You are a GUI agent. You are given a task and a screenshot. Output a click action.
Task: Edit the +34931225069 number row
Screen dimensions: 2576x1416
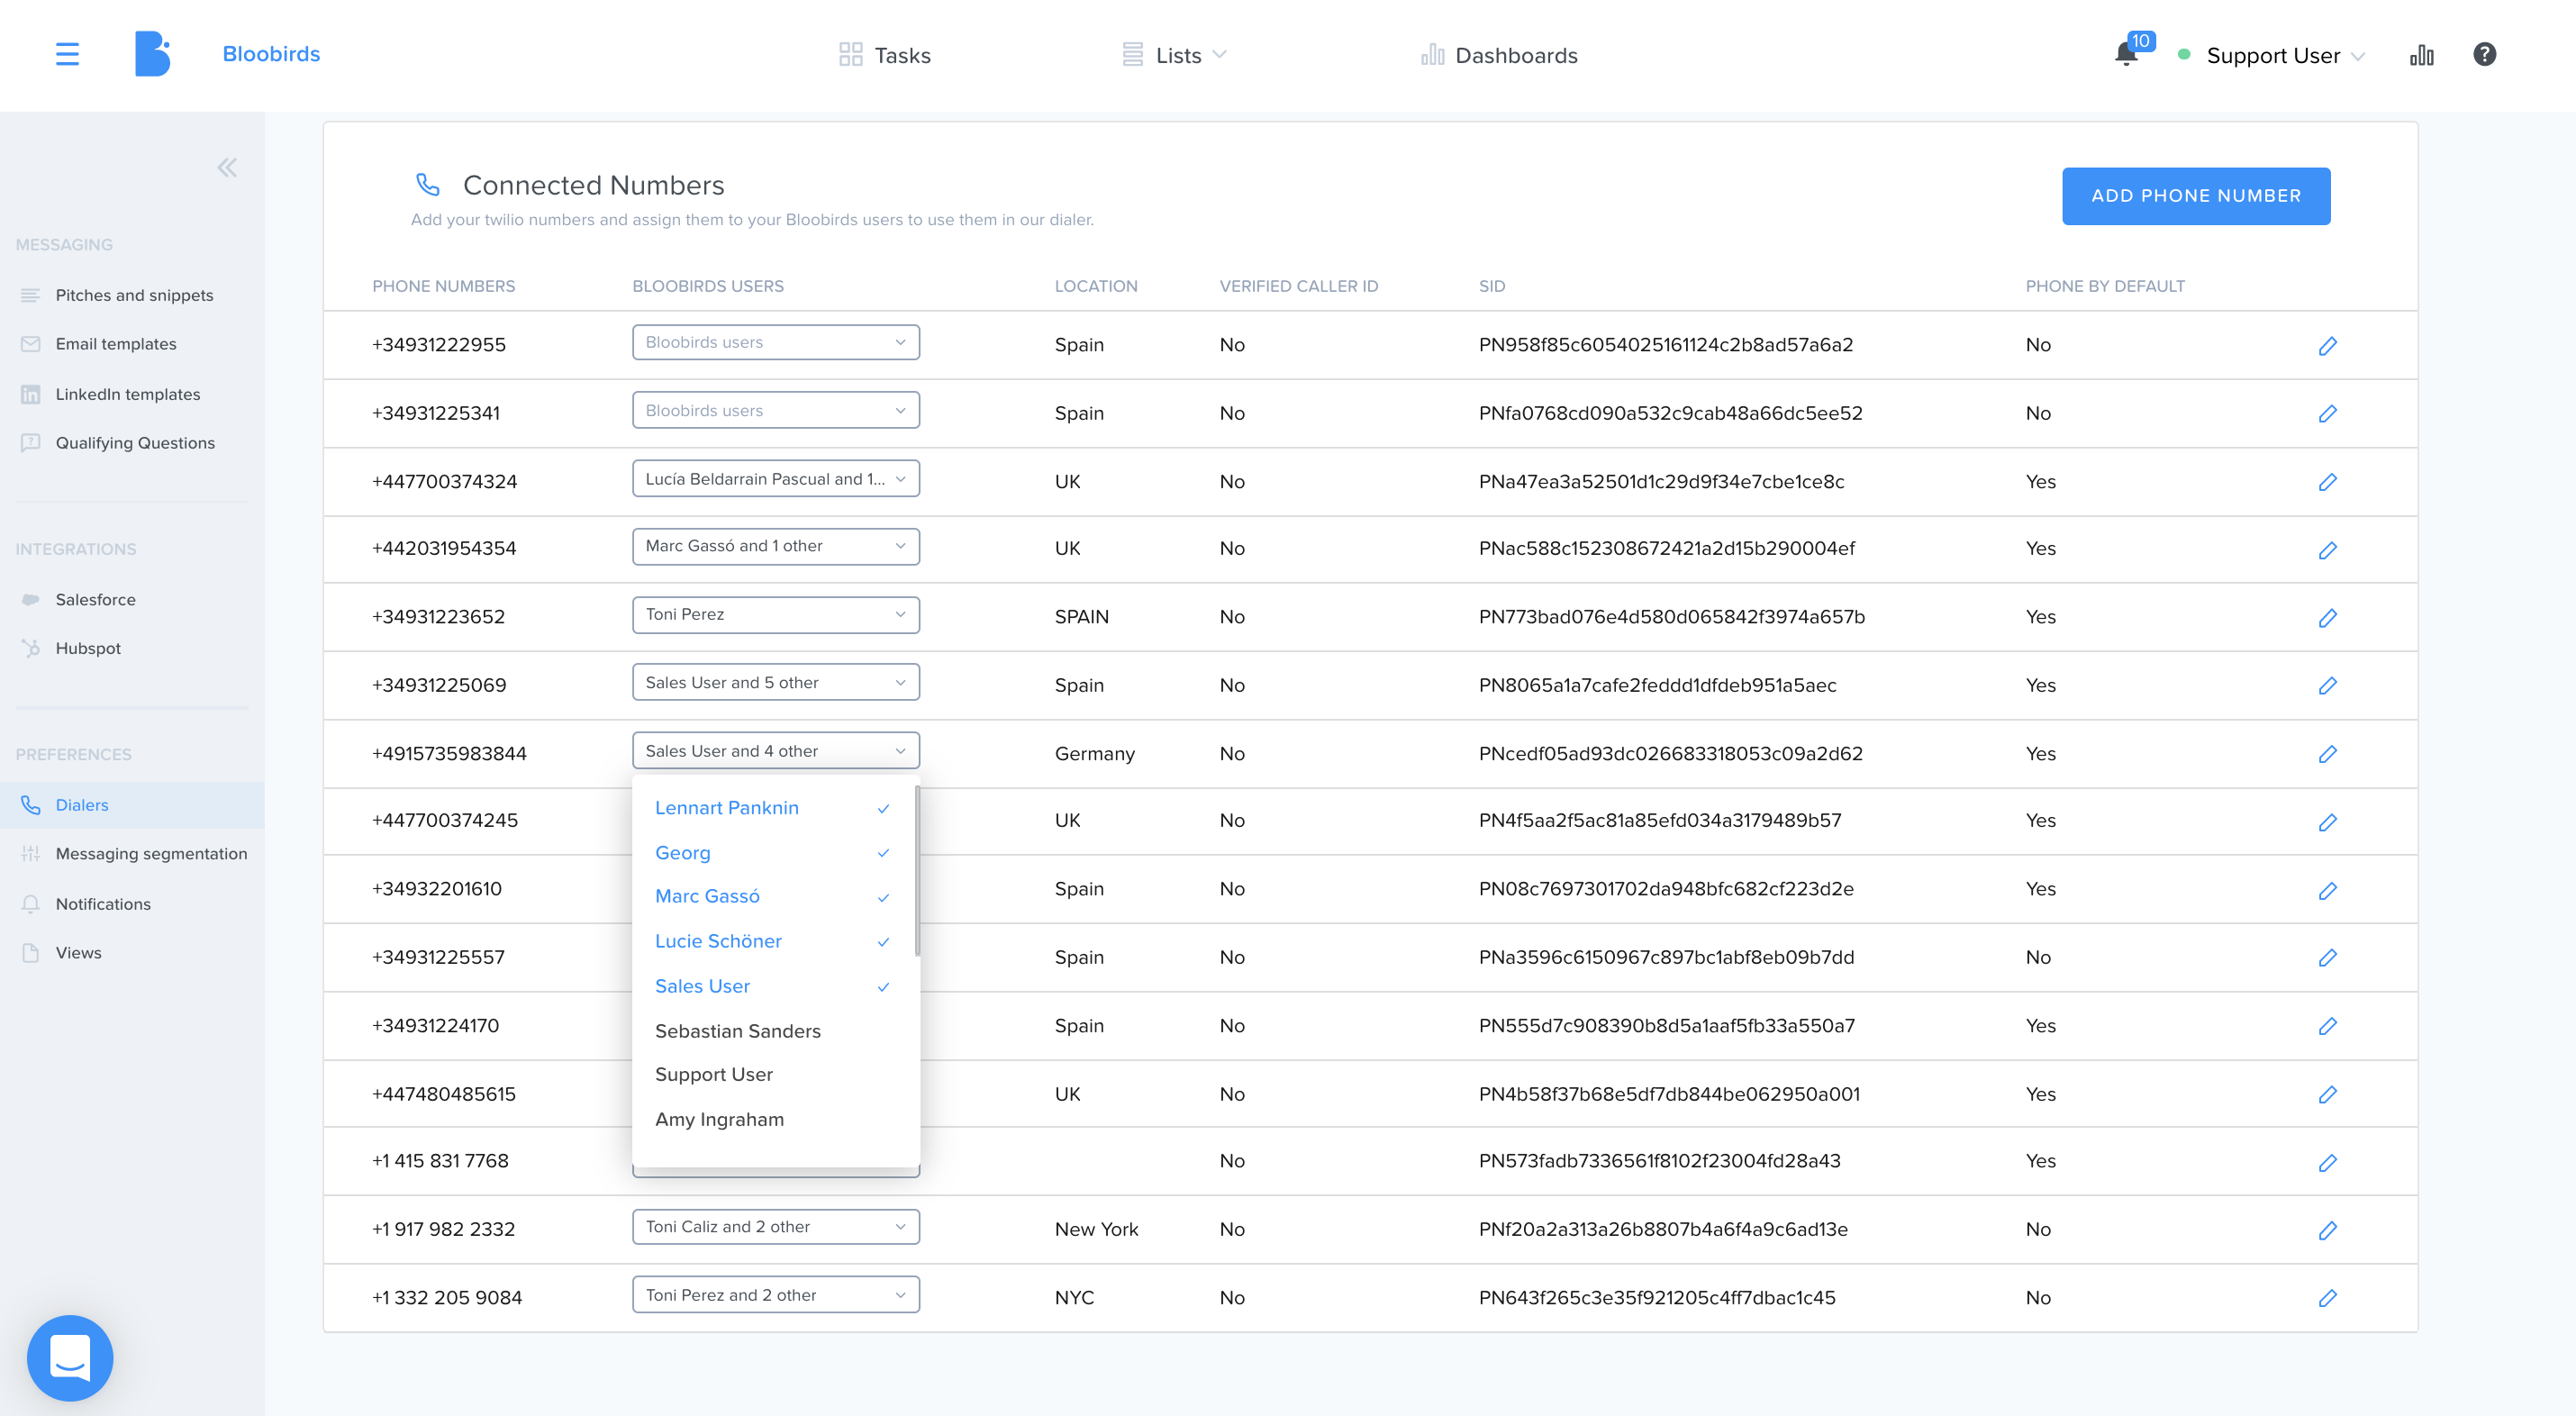click(x=2327, y=686)
